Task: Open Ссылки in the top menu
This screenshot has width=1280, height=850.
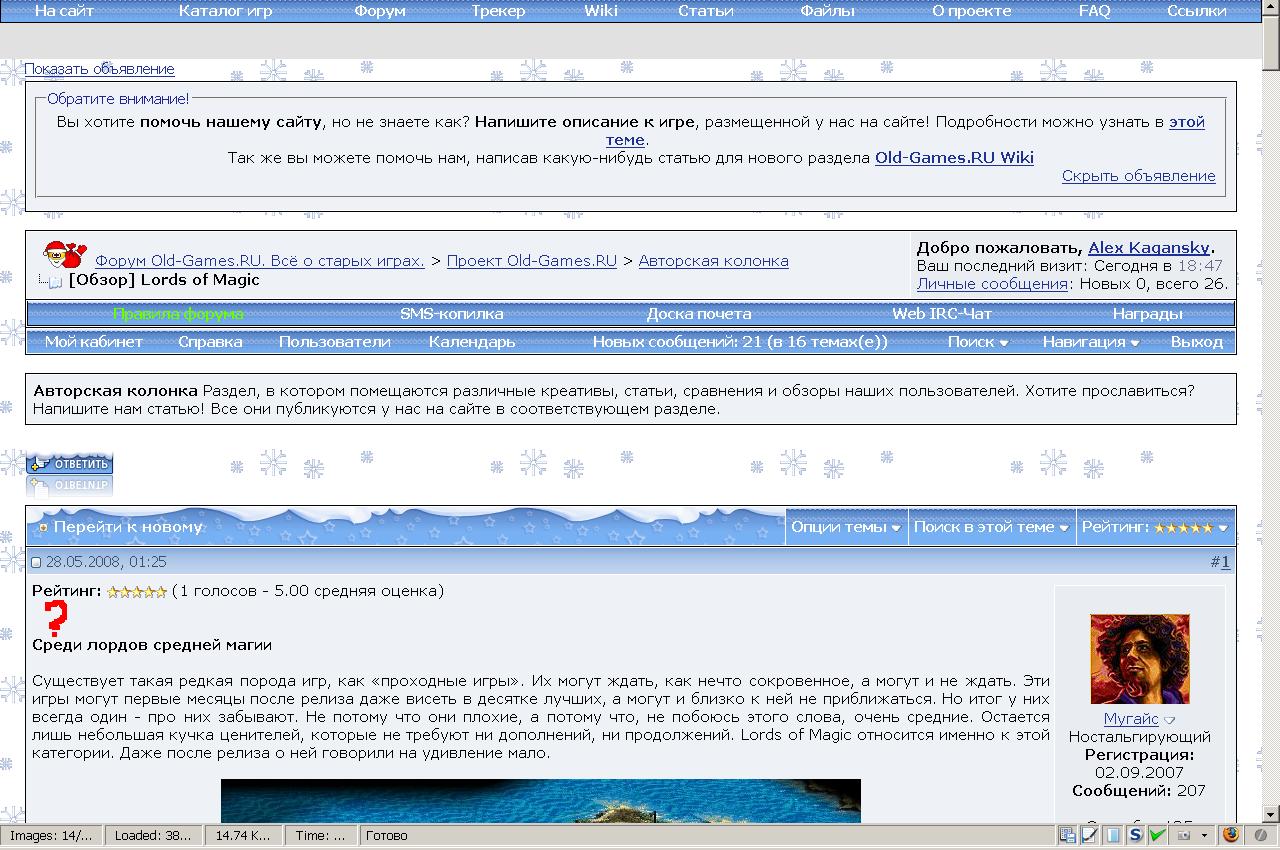Action: tap(1197, 11)
